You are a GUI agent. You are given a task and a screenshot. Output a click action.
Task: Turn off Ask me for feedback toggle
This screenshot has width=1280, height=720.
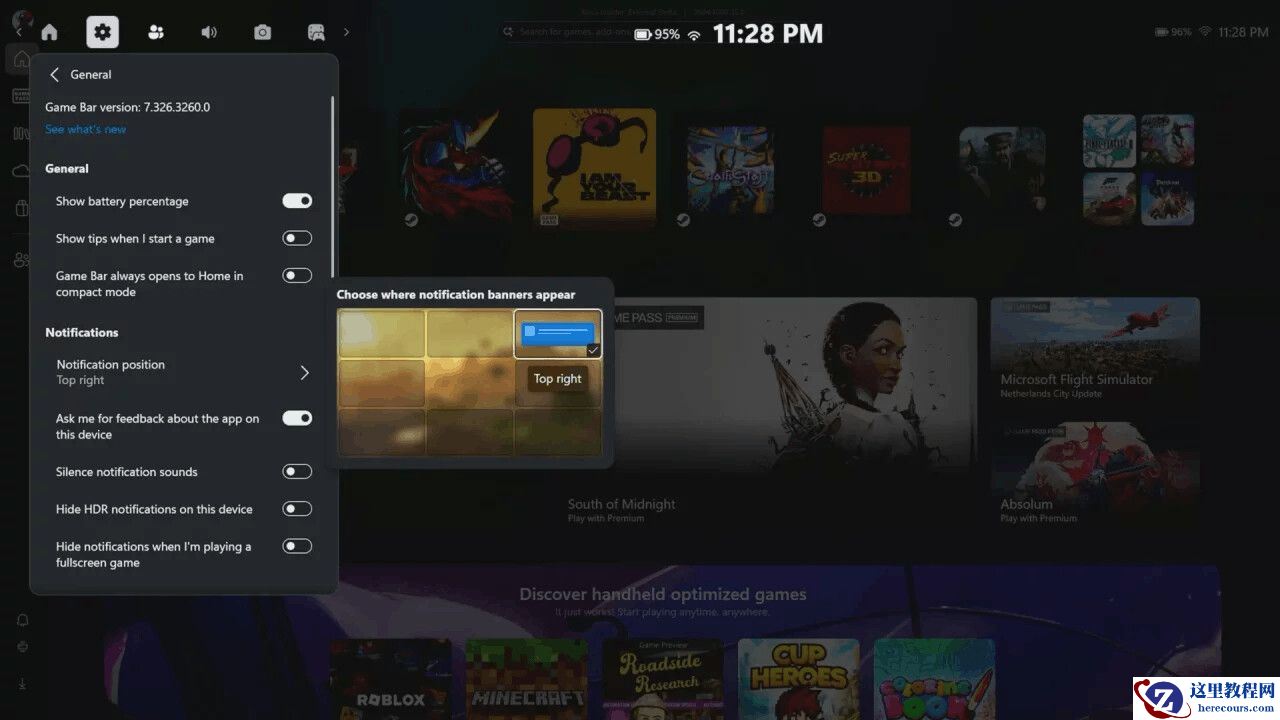click(x=297, y=418)
